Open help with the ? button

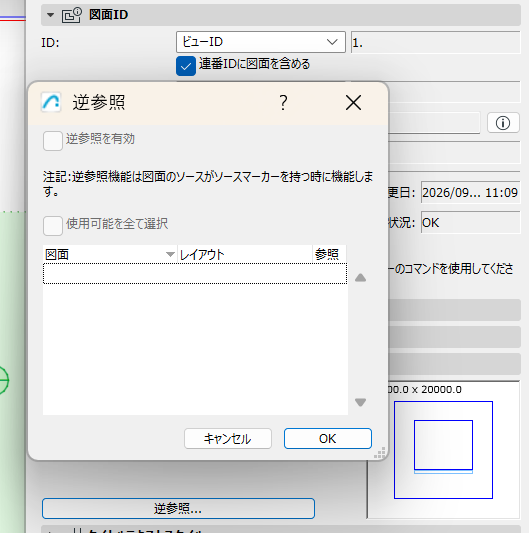coord(283,102)
